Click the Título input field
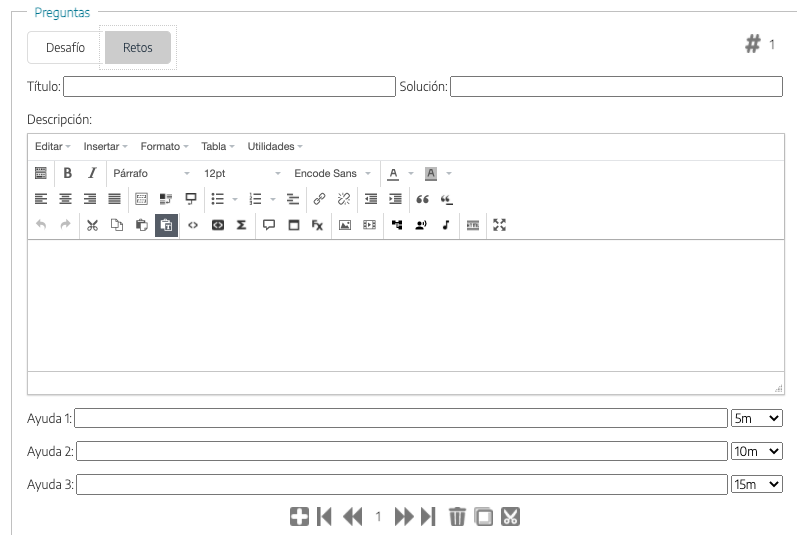The width and height of the screenshot is (797, 535). coord(229,87)
